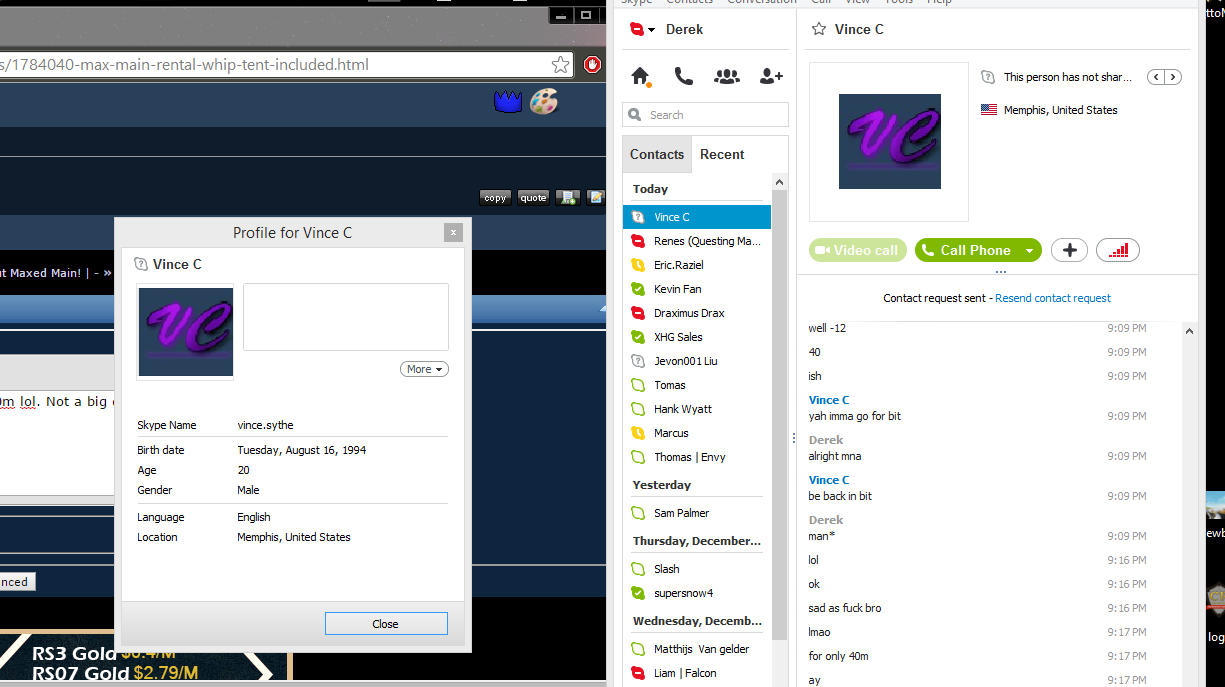Click the status icon beside Vince C in the profile dialog

pos(142,264)
